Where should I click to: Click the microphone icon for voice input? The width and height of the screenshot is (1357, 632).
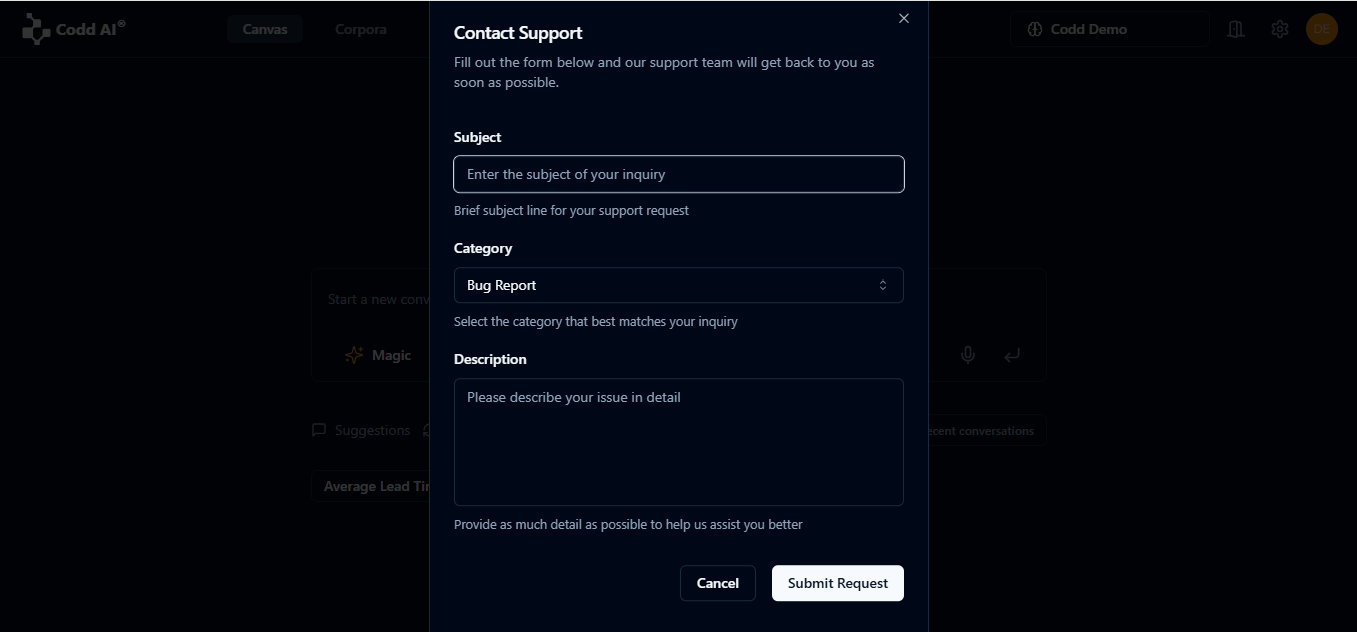pyautogui.click(x=968, y=354)
